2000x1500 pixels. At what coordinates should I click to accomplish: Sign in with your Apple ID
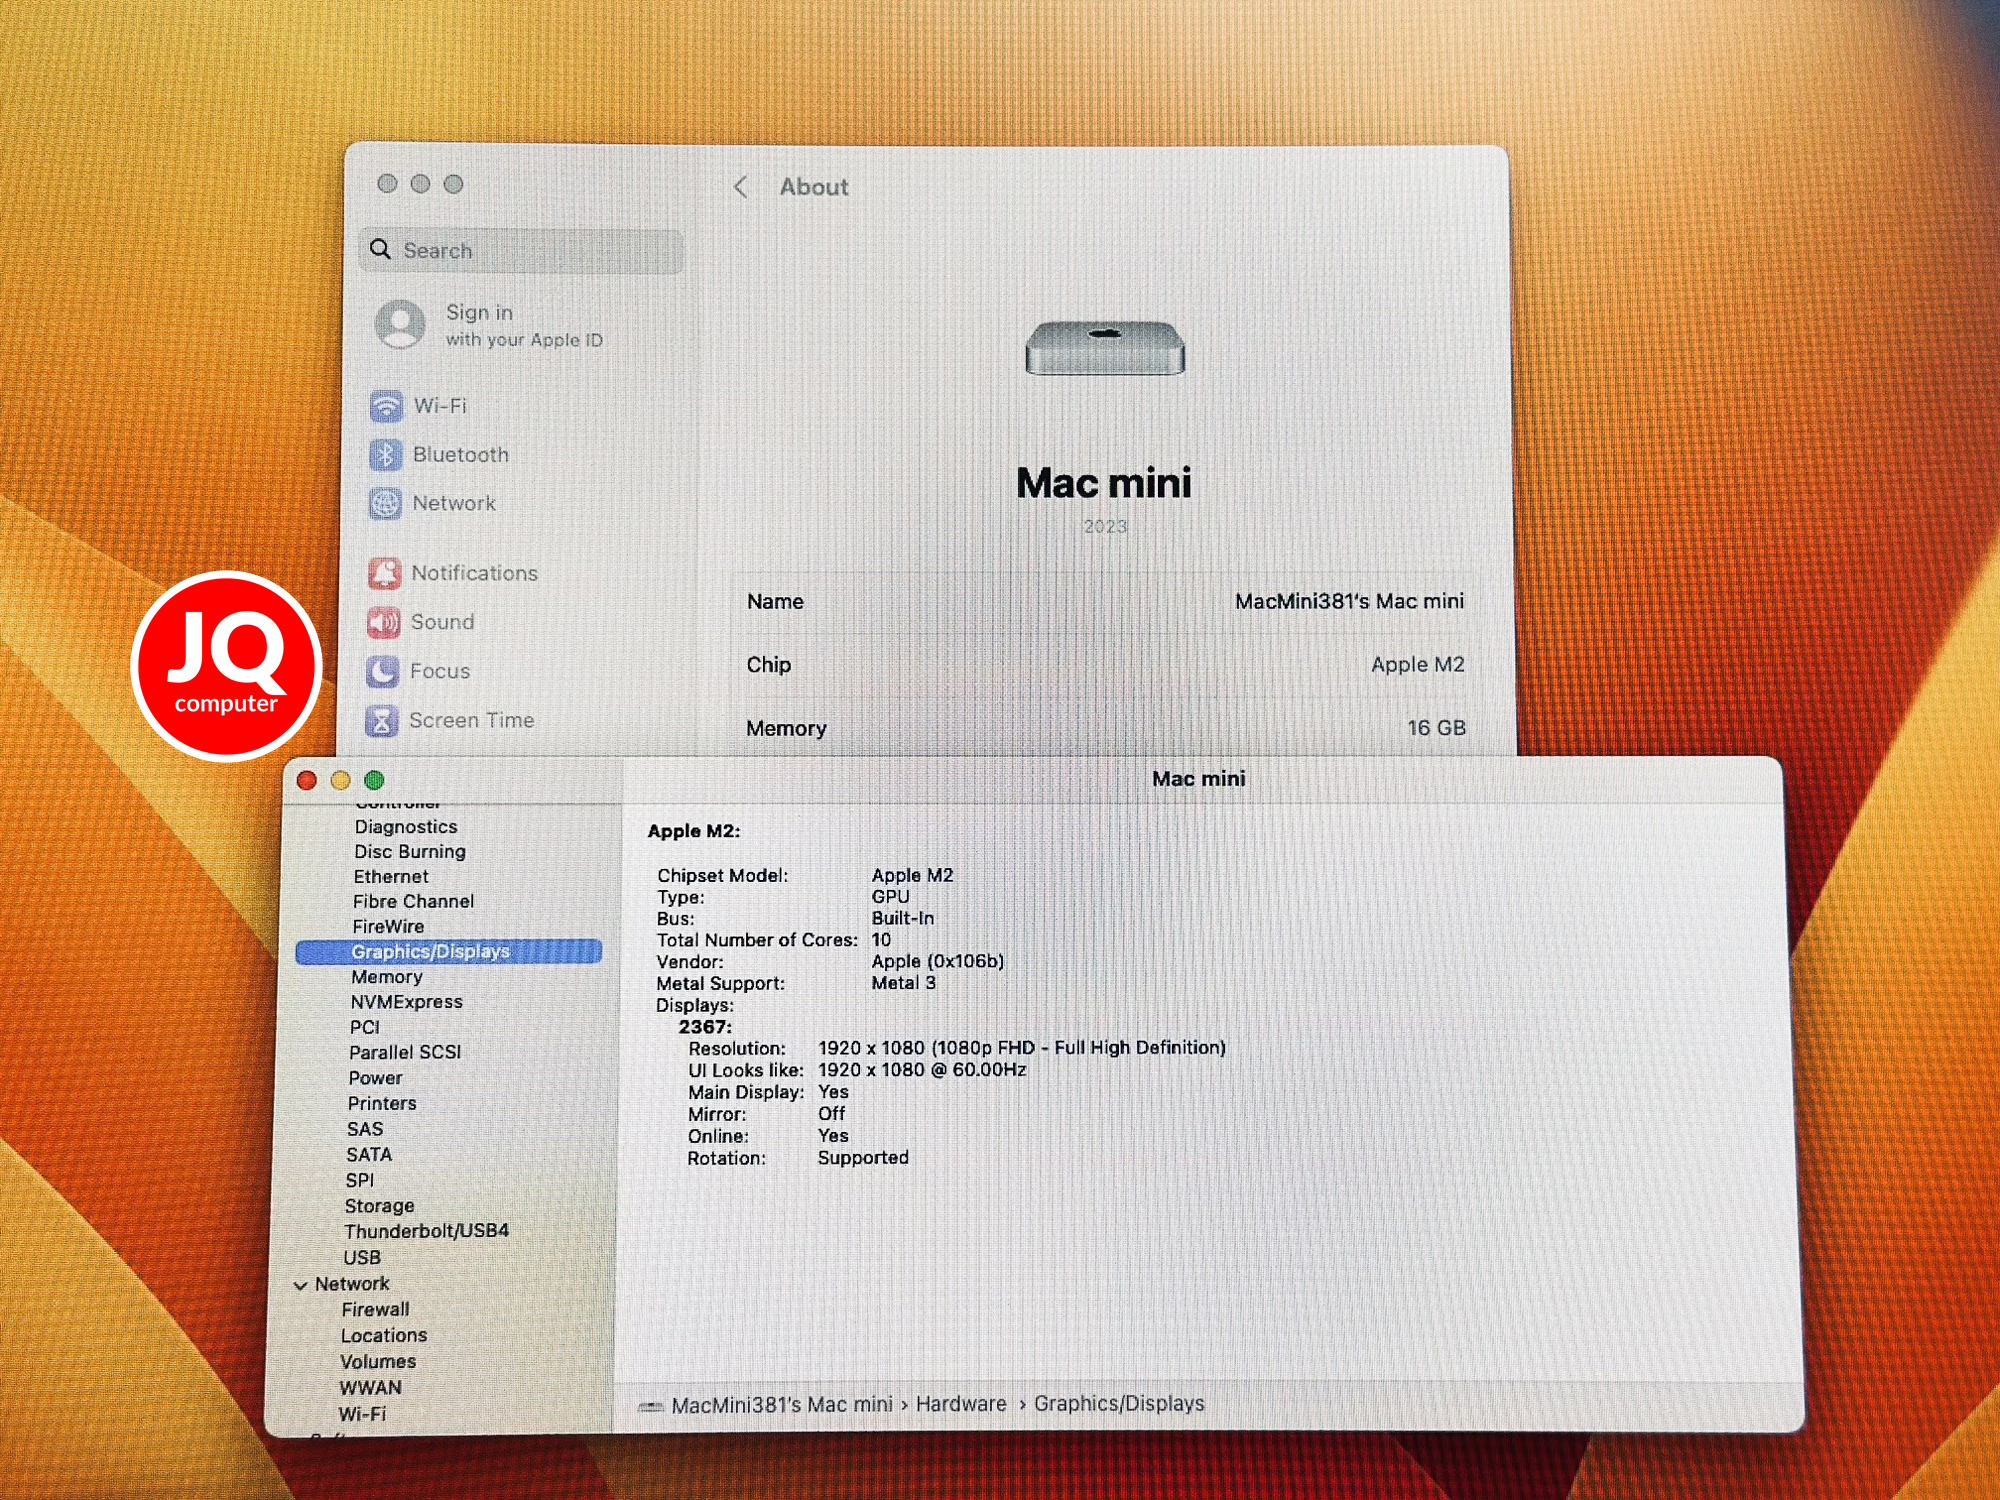(x=524, y=325)
